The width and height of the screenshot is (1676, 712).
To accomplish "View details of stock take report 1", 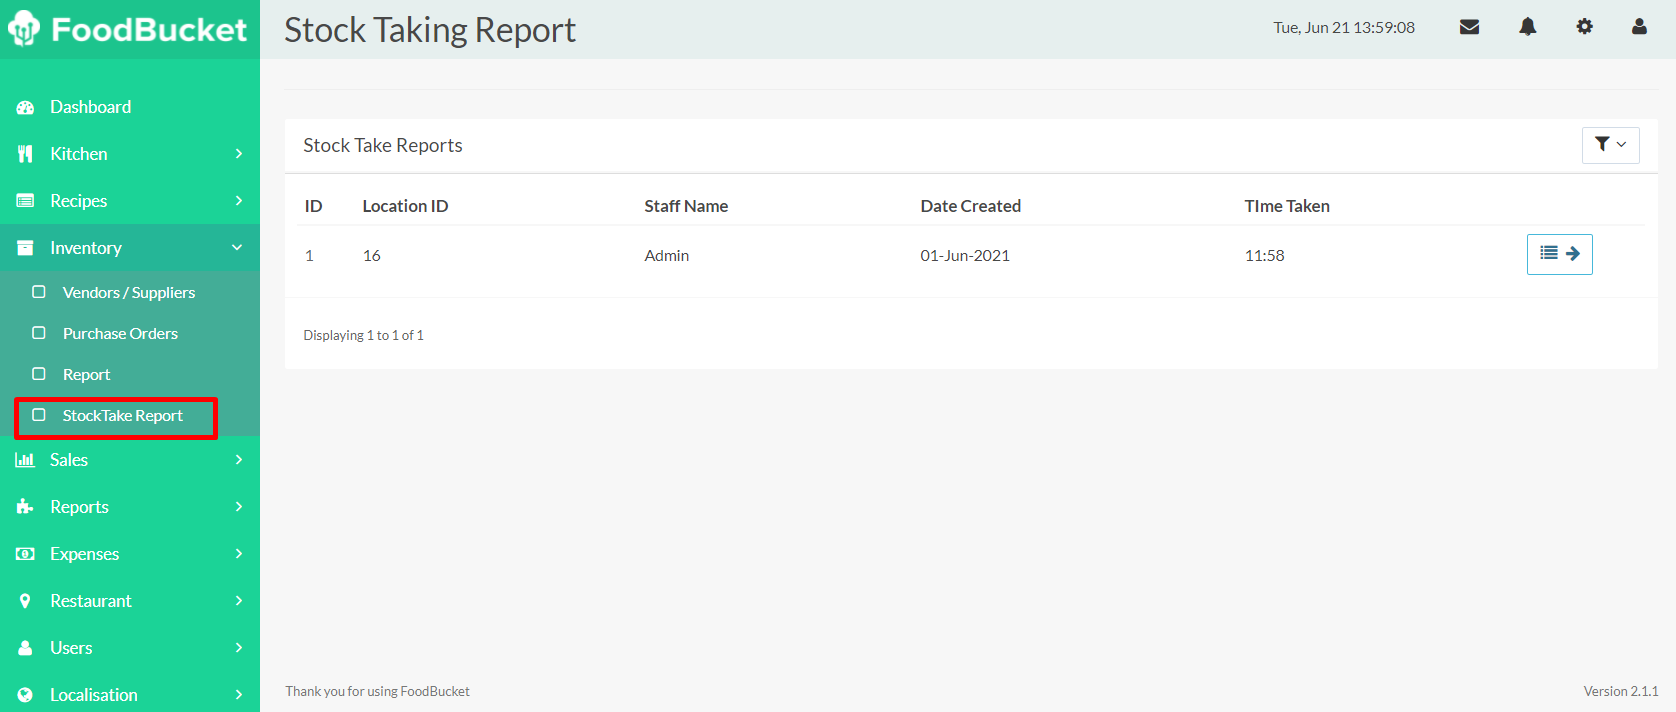I will pyautogui.click(x=1559, y=254).
